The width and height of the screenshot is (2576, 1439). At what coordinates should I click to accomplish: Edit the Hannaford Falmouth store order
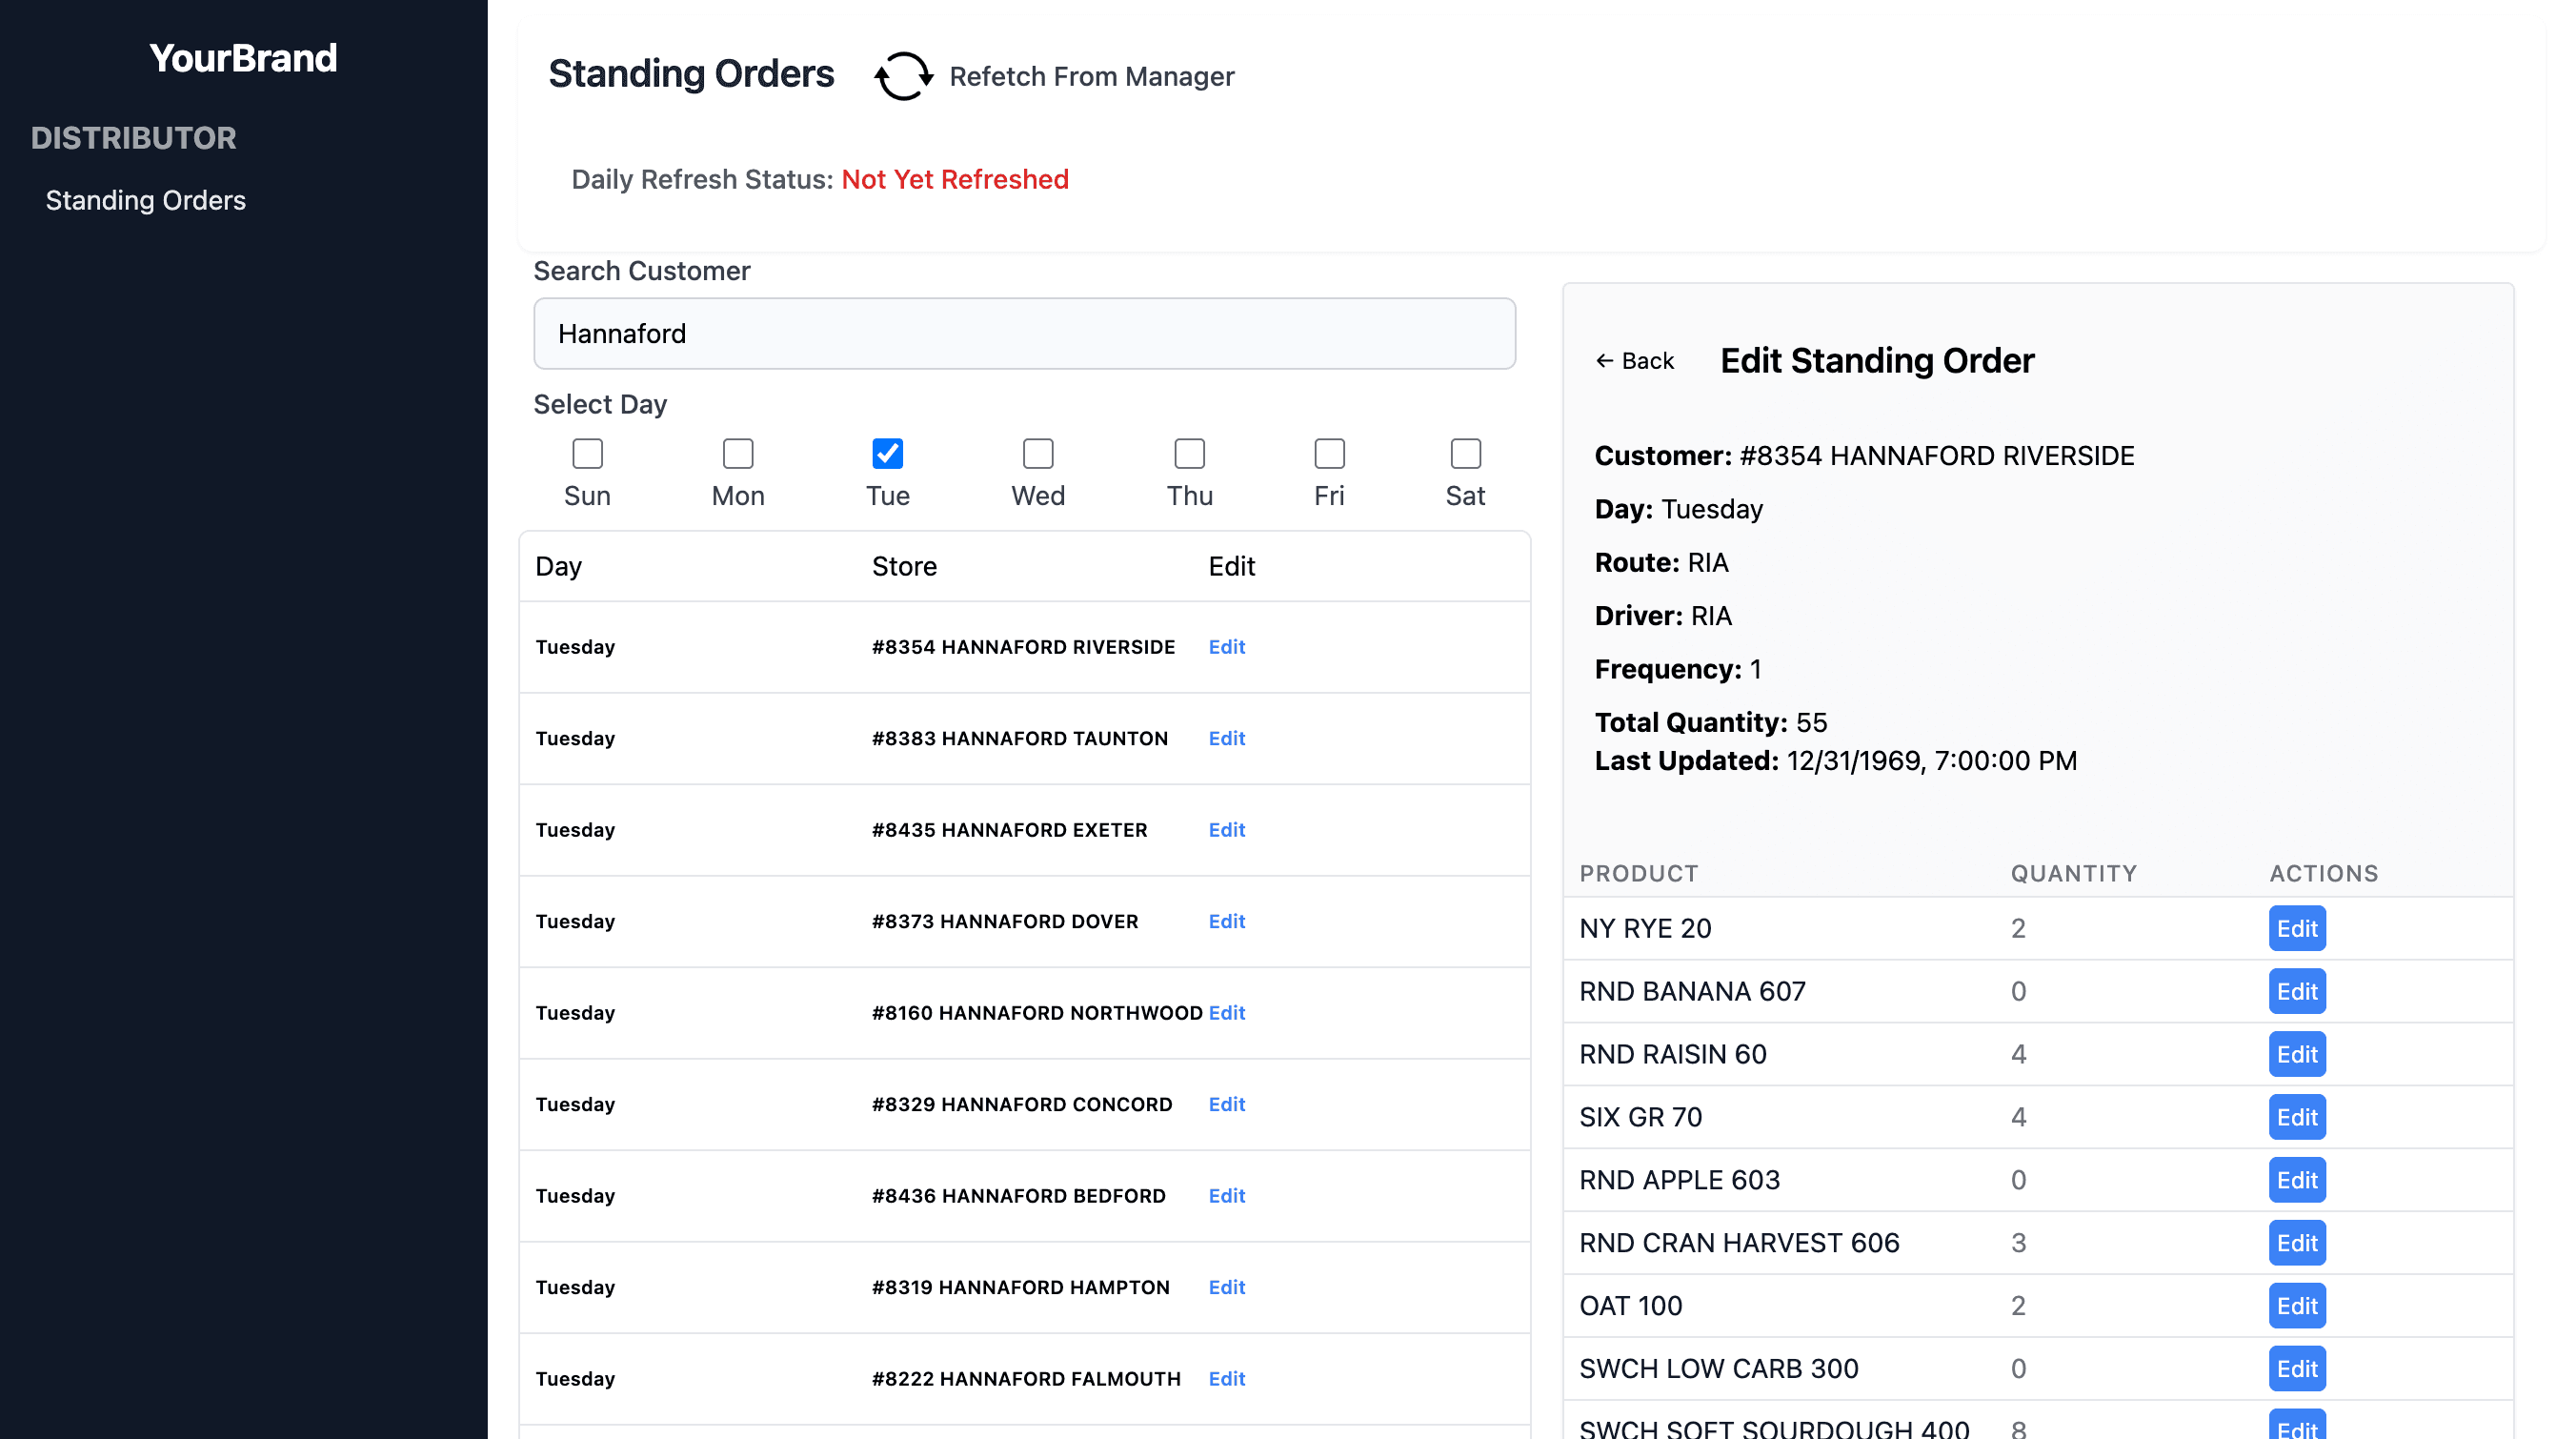1226,1379
